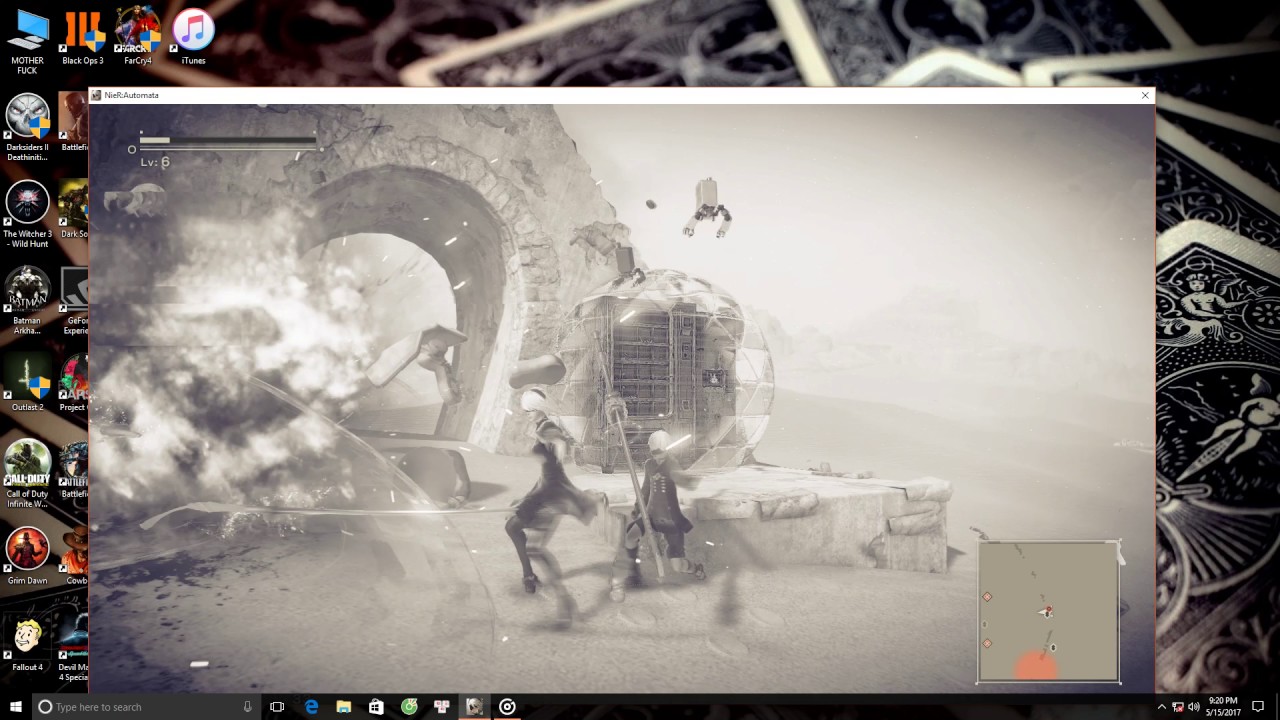Viewport: 1280px width, 720px height.
Task: Open the Devil May Cry 4 Special shortcut
Action: coord(74,647)
